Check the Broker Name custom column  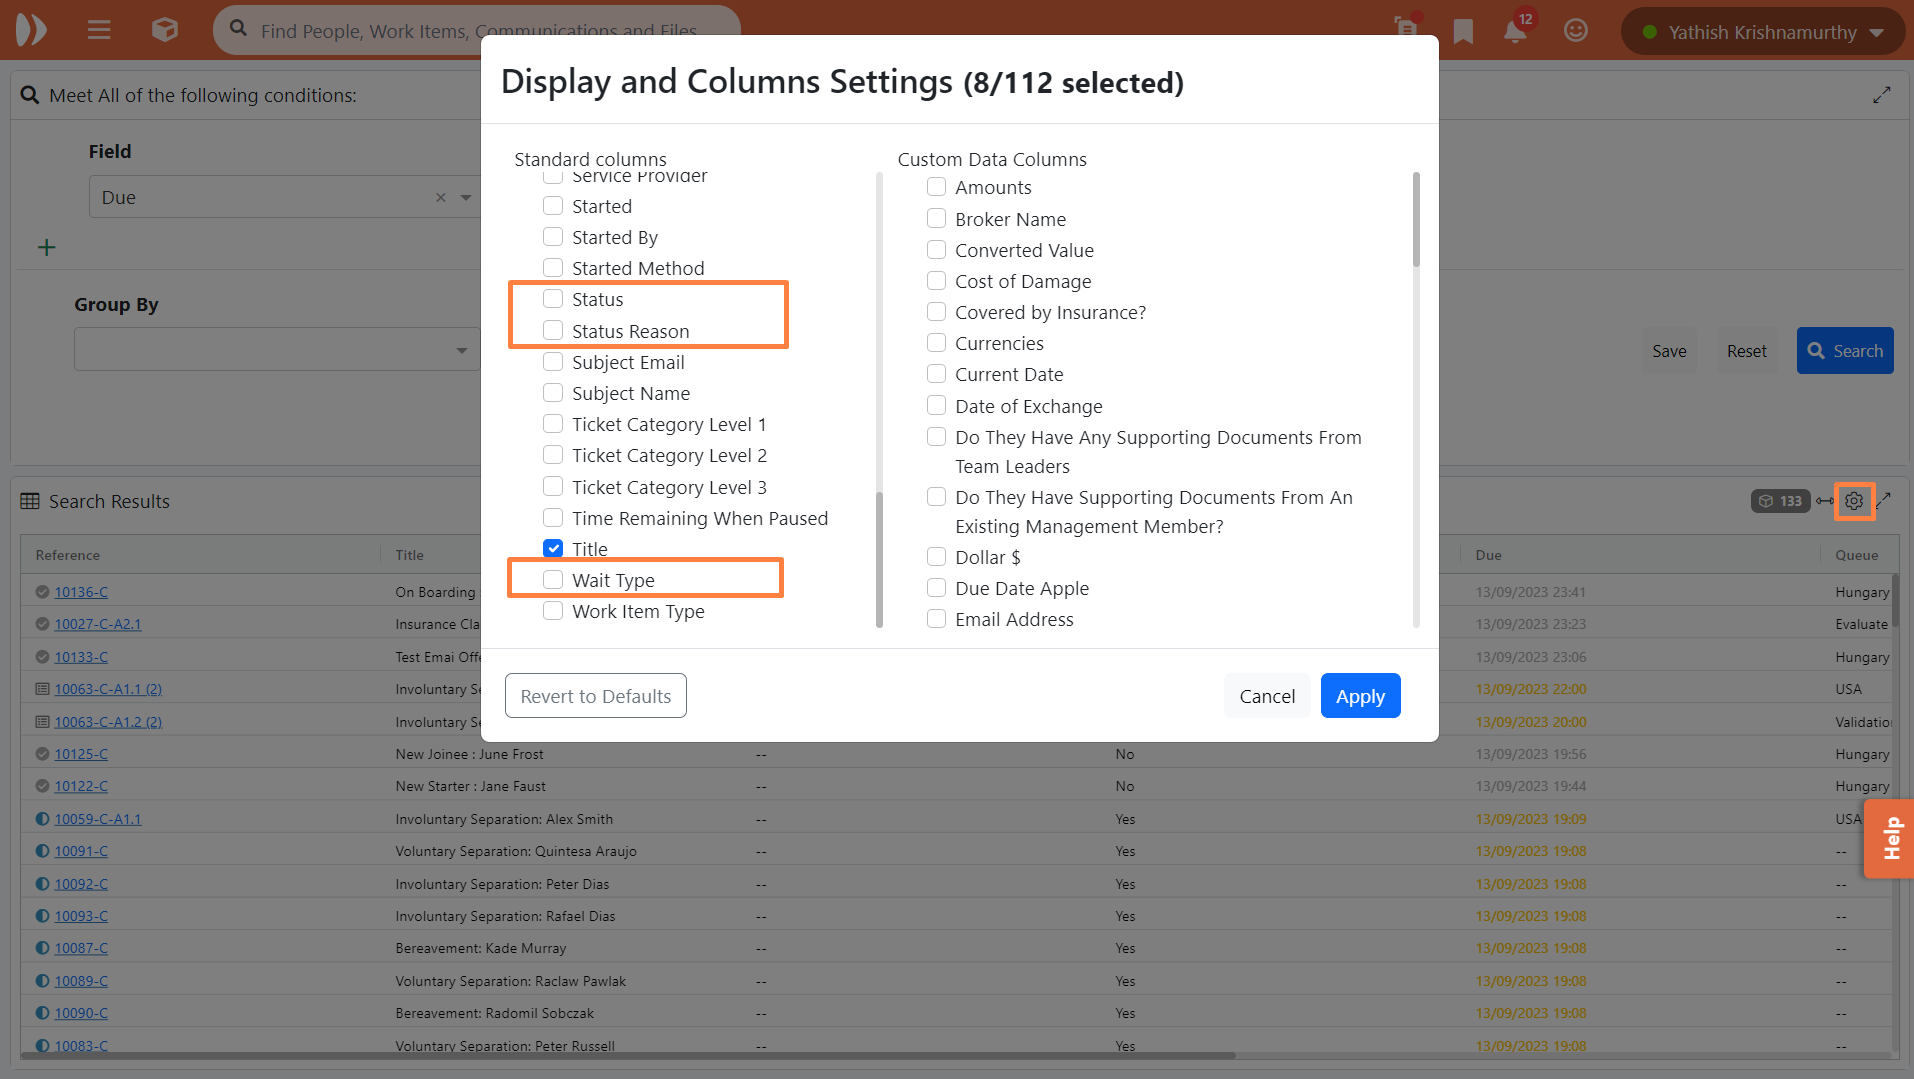[x=936, y=219]
